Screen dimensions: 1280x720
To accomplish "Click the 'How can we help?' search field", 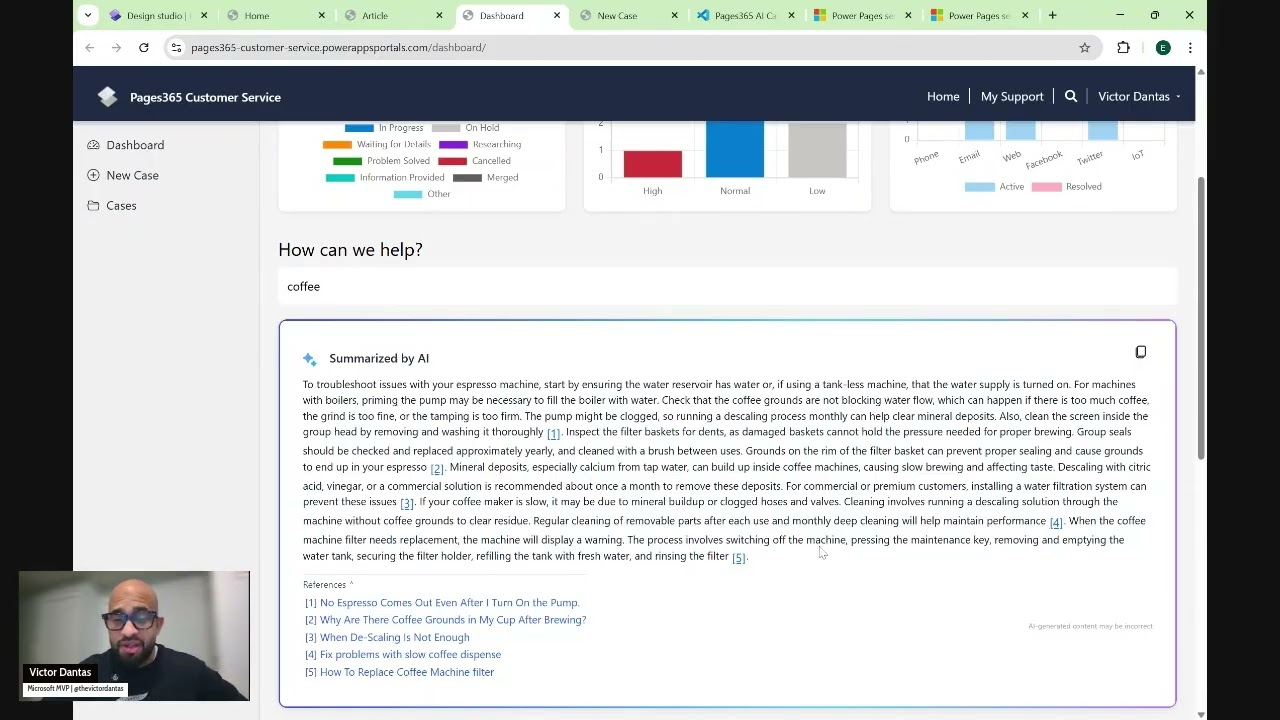I will coord(727,287).
